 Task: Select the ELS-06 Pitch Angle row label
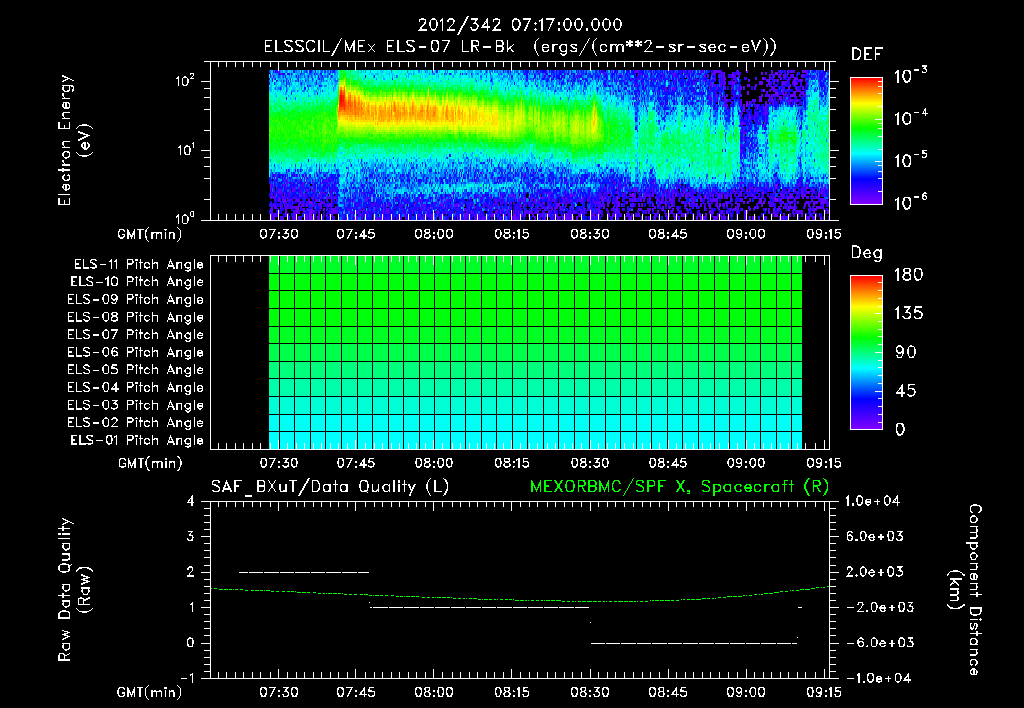136,353
